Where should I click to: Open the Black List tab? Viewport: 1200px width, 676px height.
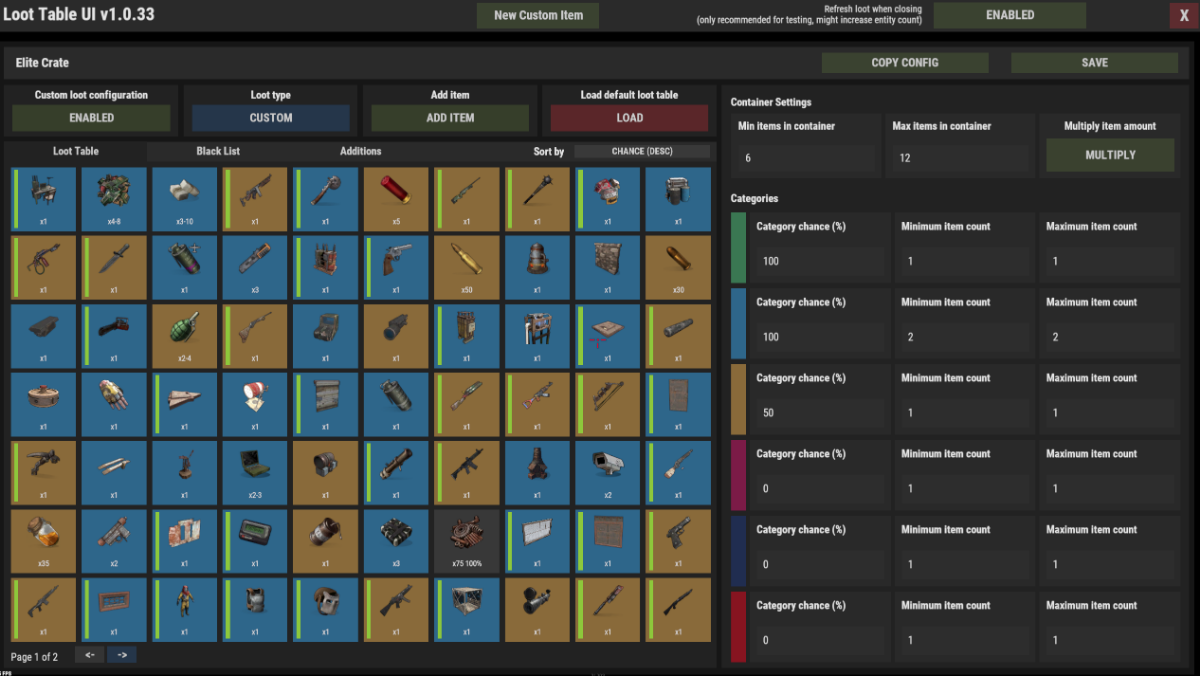pos(218,152)
